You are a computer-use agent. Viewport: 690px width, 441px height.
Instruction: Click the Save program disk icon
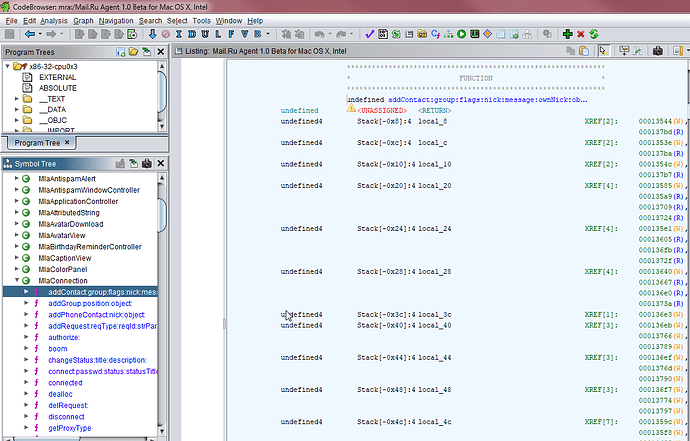click(9, 34)
